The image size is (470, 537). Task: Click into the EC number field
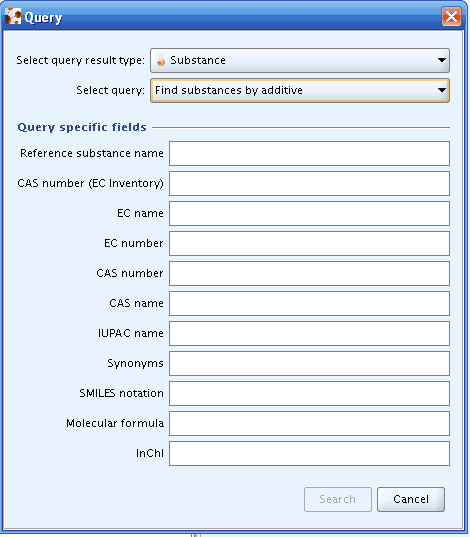309,243
